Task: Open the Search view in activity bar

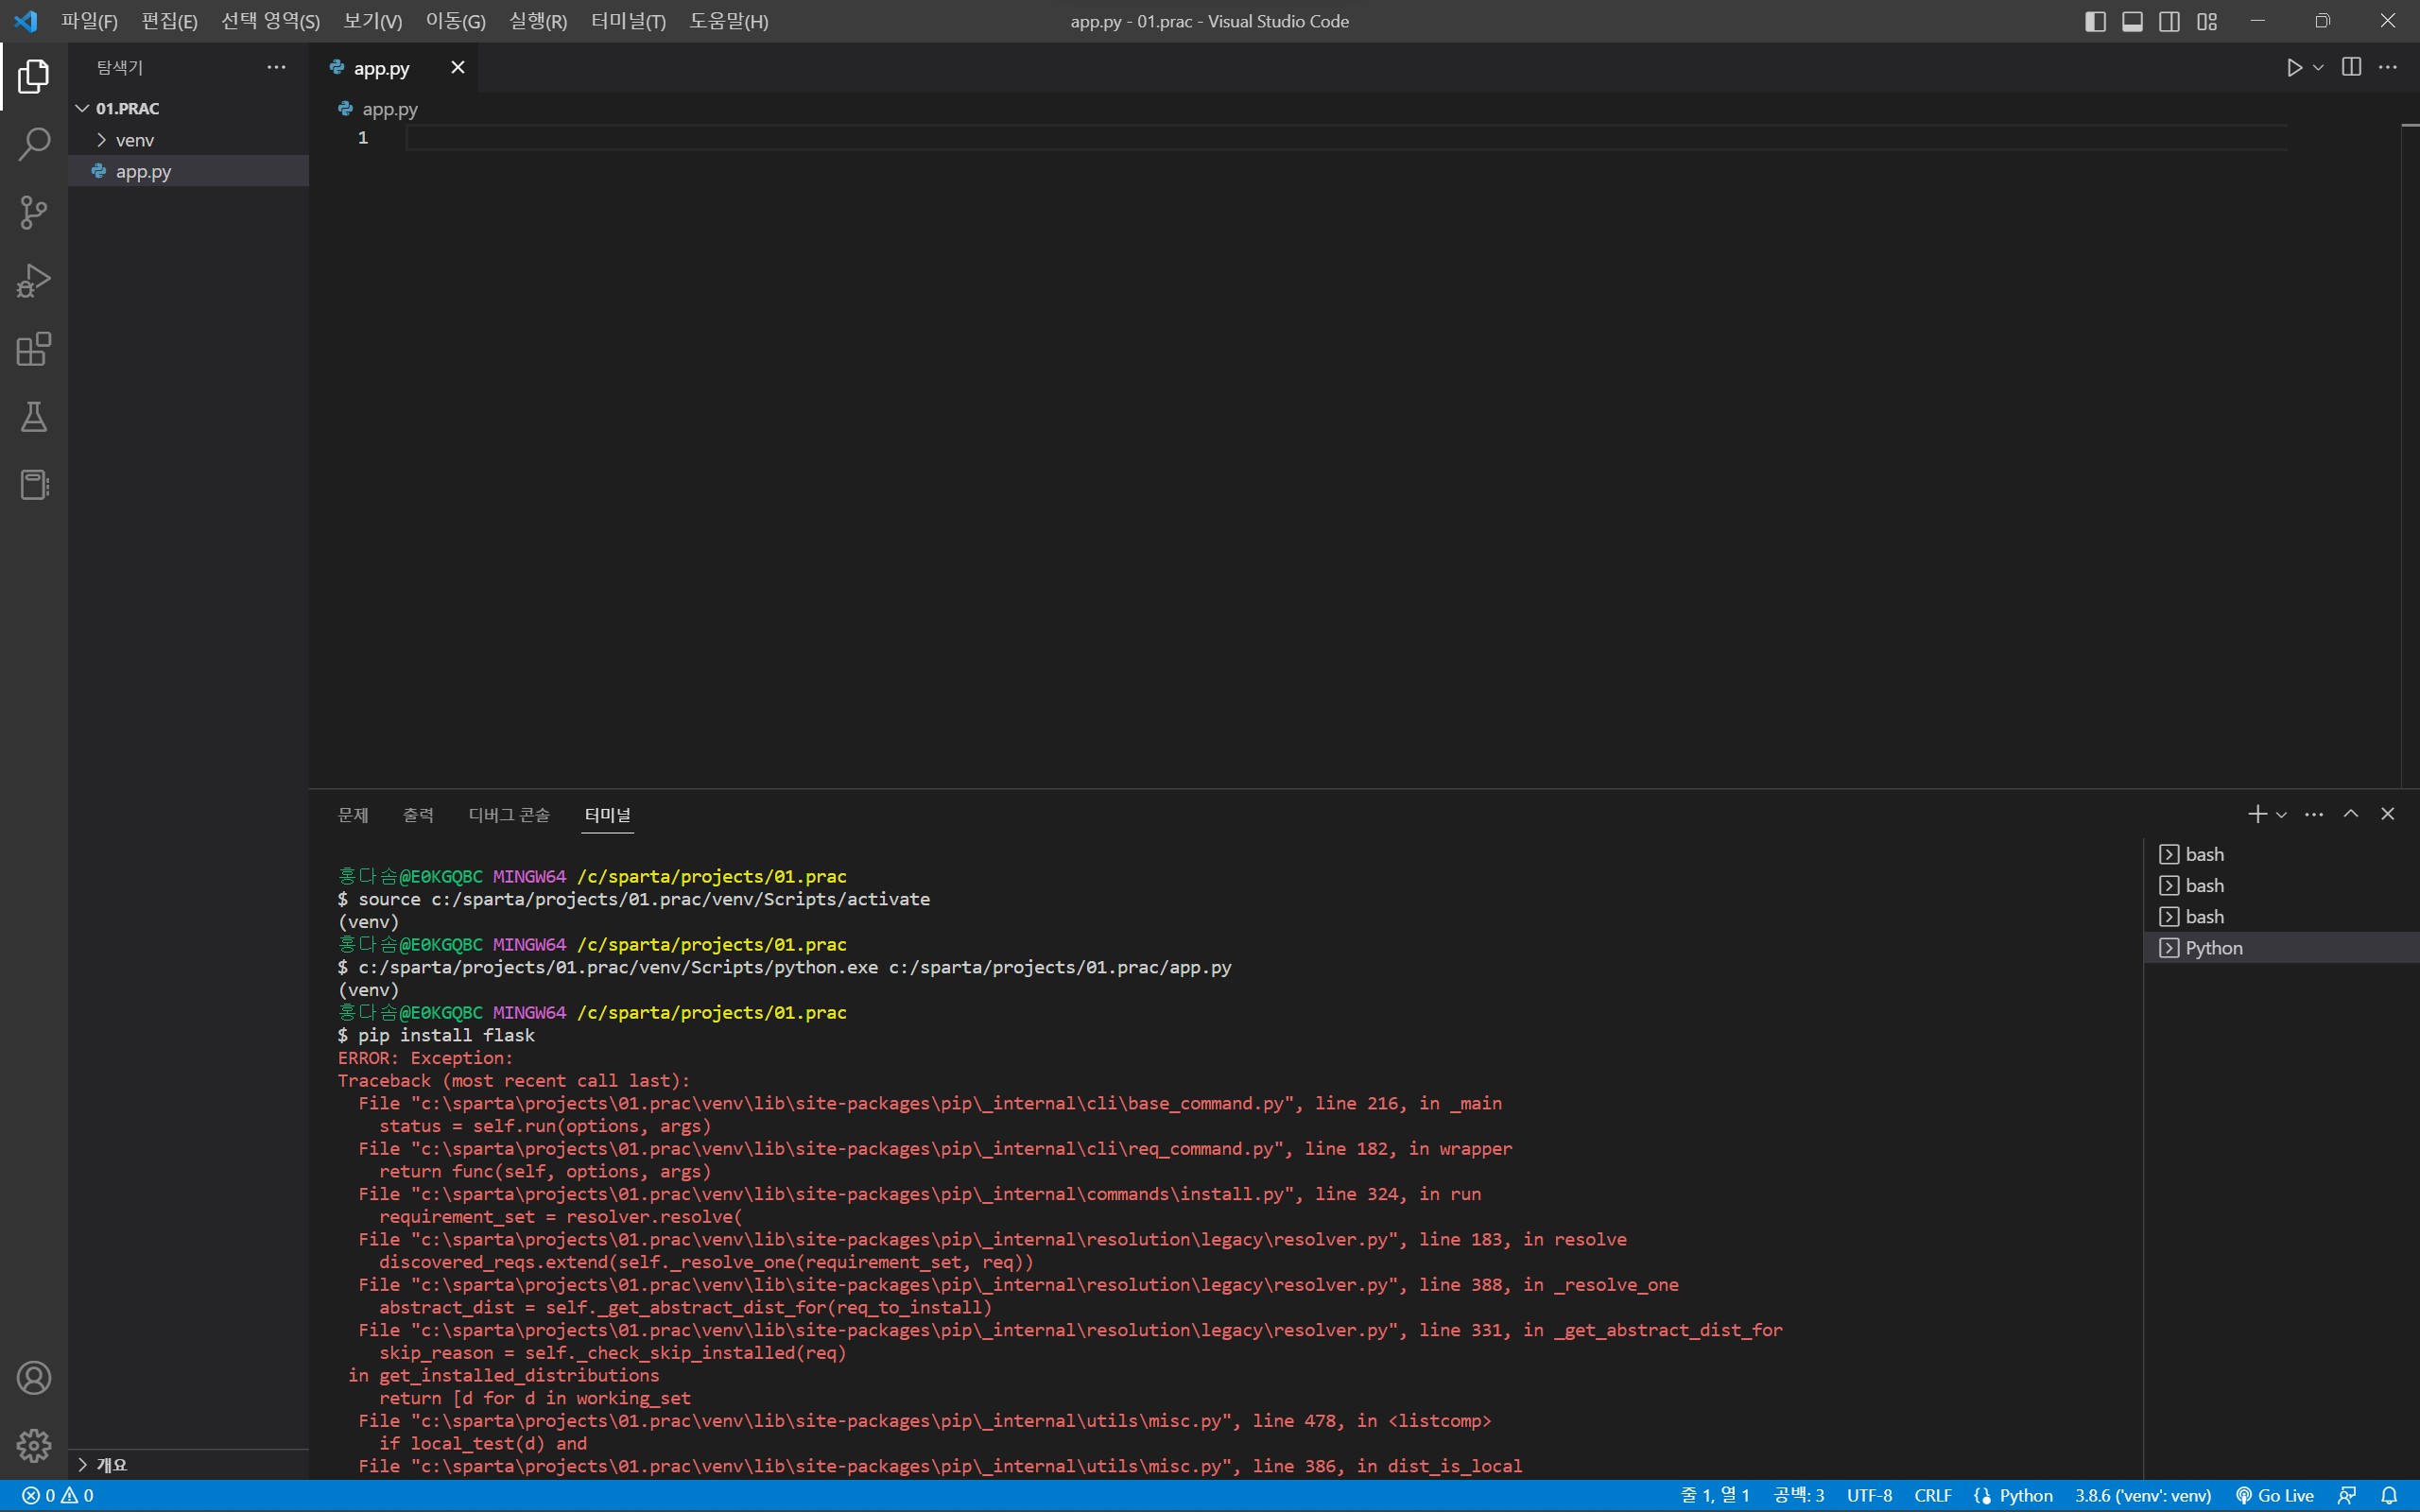Action: point(34,144)
